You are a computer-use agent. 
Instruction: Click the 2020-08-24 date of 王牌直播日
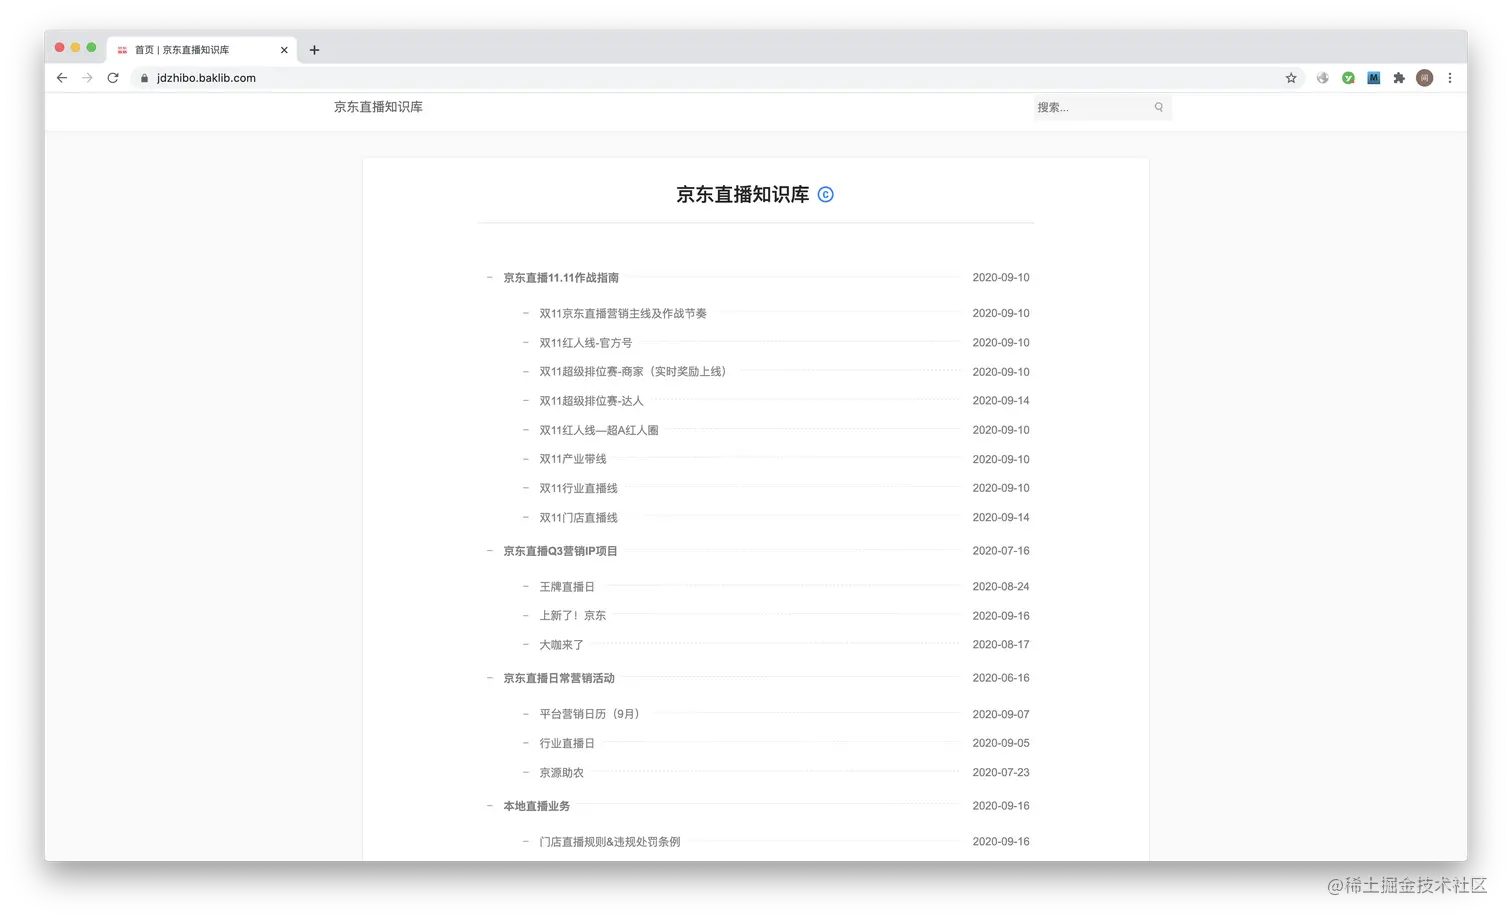1001,587
